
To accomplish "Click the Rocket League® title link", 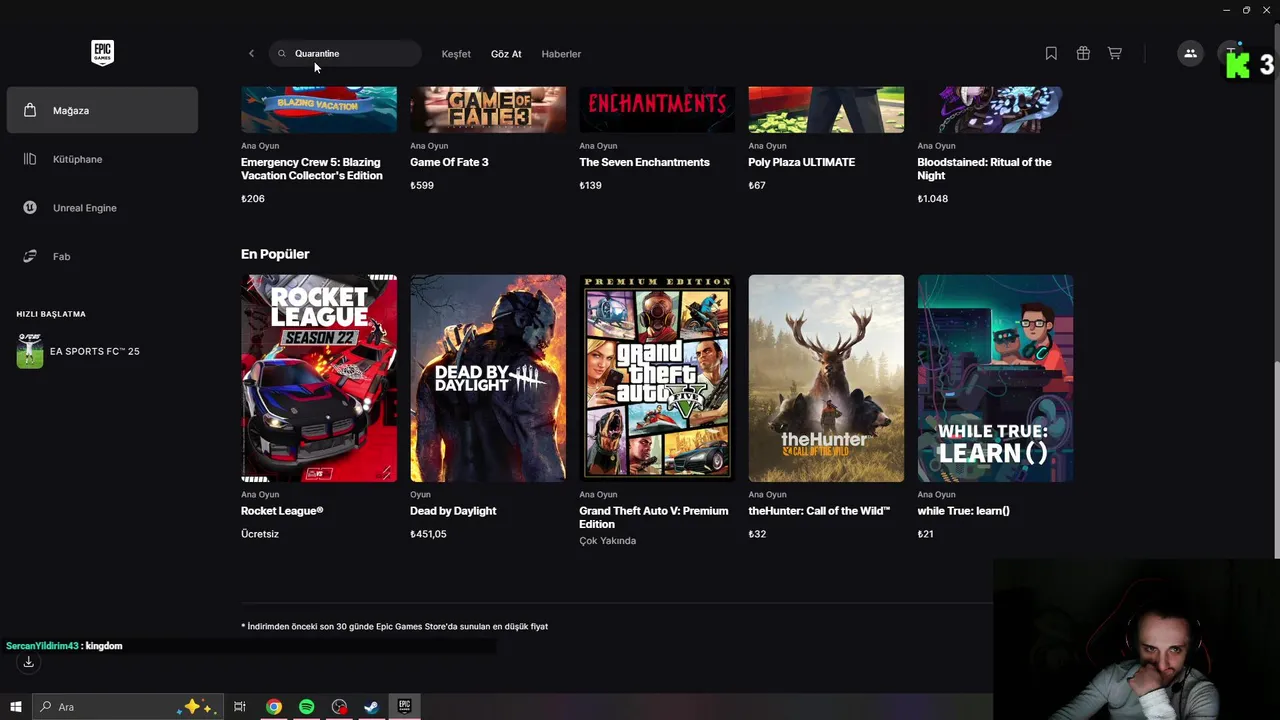I will (x=282, y=511).
